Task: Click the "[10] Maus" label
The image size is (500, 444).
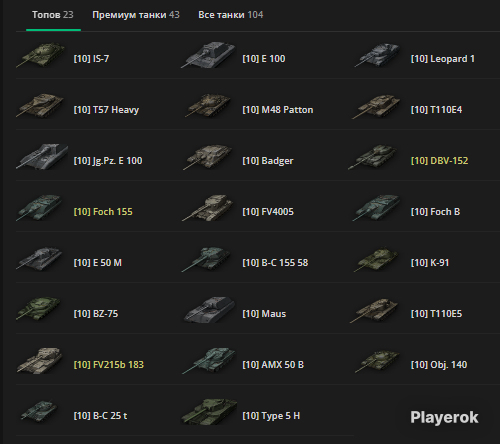Action: click(x=264, y=314)
